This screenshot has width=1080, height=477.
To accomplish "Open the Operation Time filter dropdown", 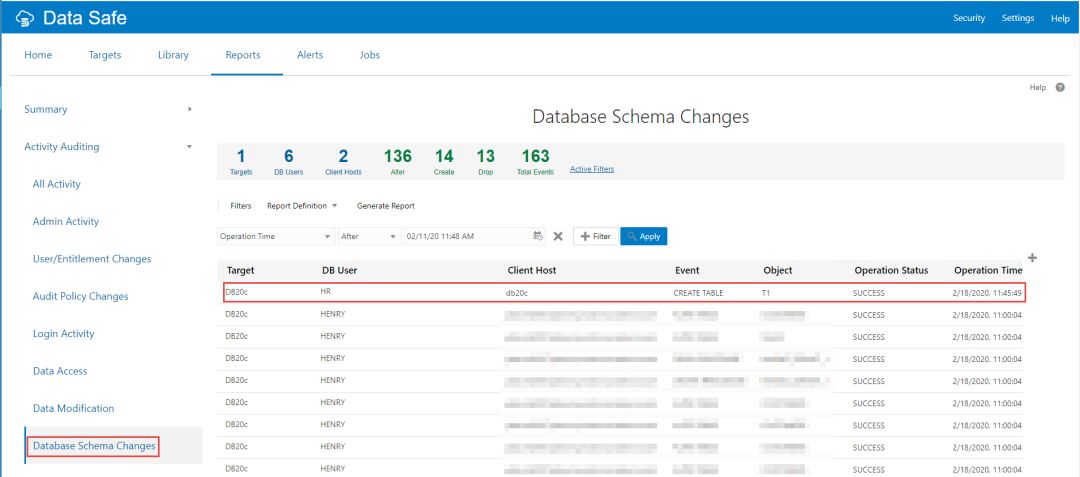I will coord(276,236).
